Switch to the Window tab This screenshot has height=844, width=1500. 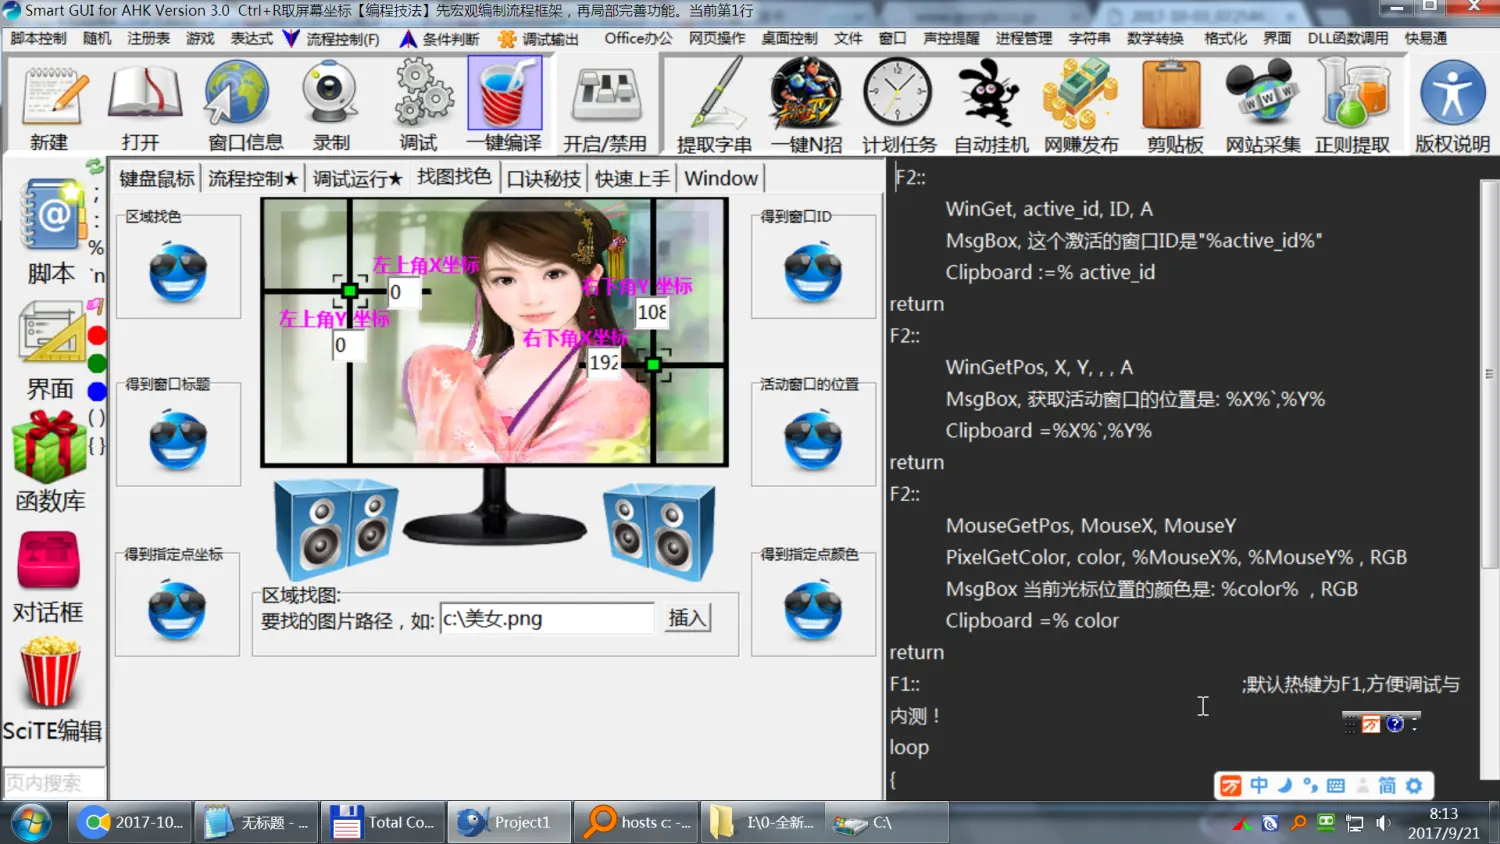[721, 178]
